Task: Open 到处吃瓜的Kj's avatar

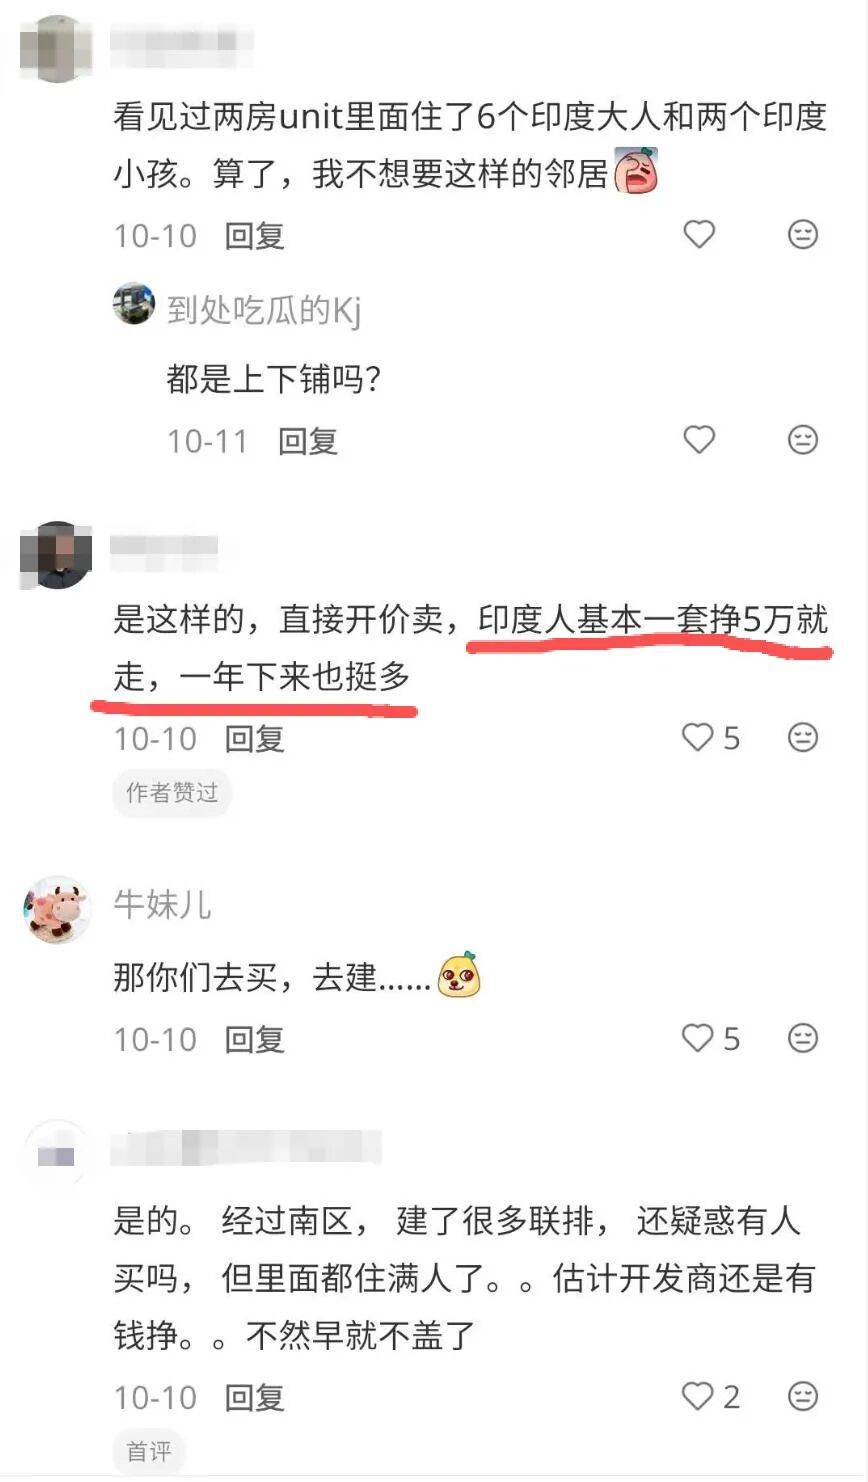Action: point(134,304)
